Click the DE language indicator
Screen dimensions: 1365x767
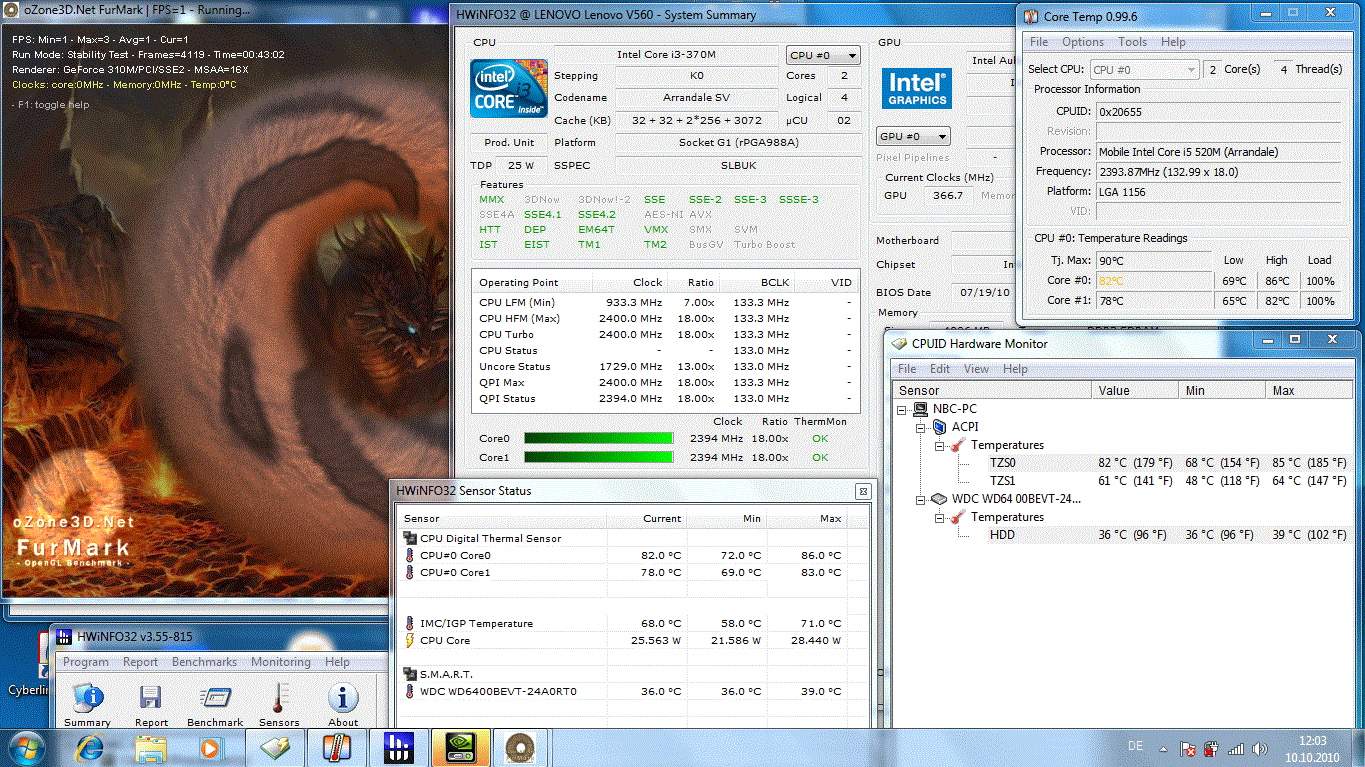(1135, 747)
